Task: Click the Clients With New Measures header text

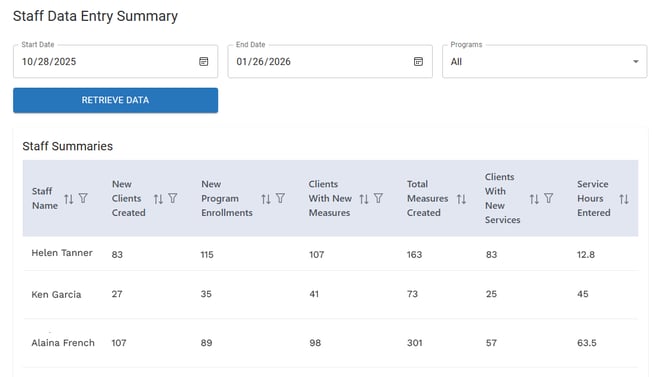Action: (330, 198)
